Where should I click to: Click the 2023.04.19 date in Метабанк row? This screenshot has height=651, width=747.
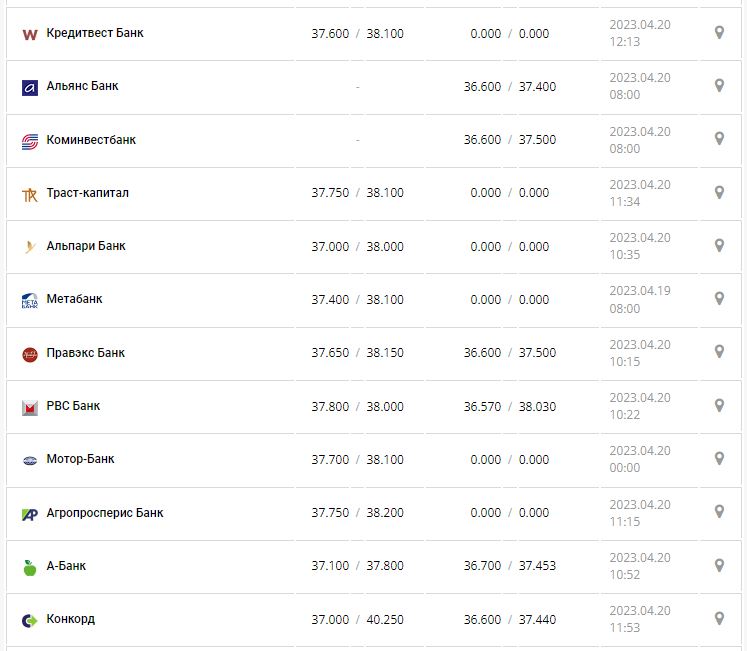point(639,291)
